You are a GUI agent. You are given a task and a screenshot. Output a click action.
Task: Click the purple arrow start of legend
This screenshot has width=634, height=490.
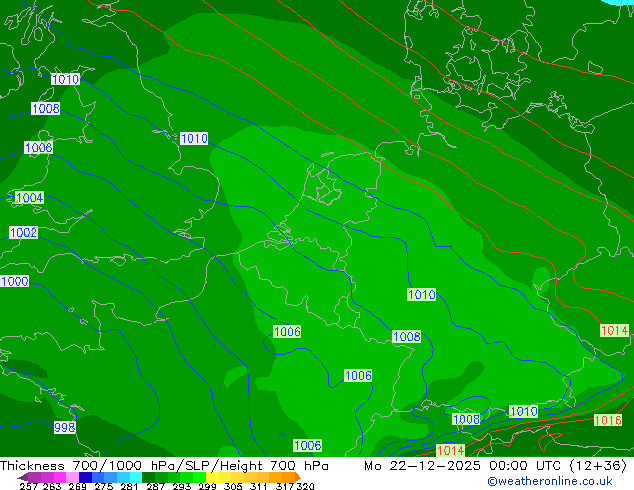pos(22,477)
